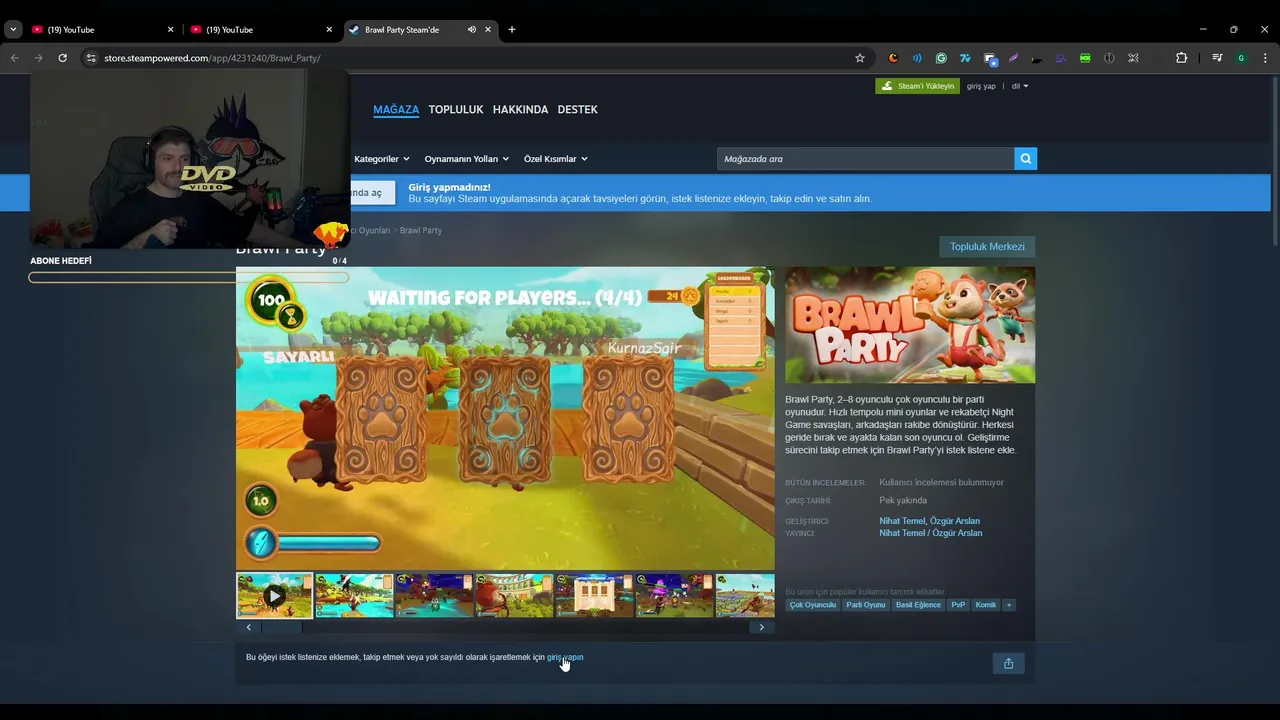Screen dimensions: 1280x720
Task: Click the purple feather extension icon
Action: pyautogui.click(x=1013, y=58)
